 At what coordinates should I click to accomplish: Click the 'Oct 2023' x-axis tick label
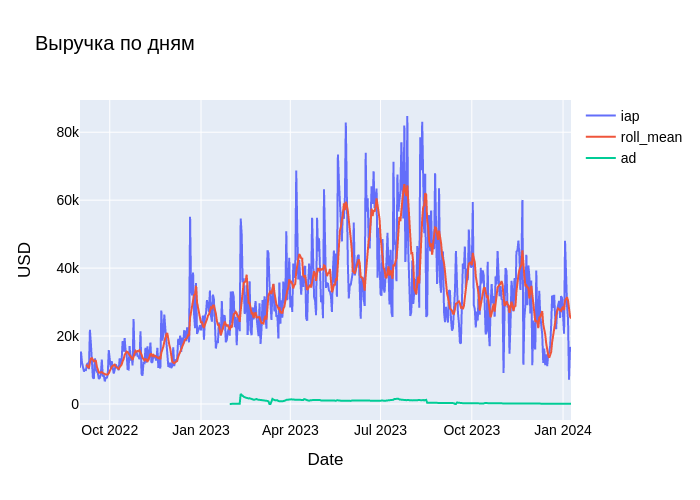(471, 430)
